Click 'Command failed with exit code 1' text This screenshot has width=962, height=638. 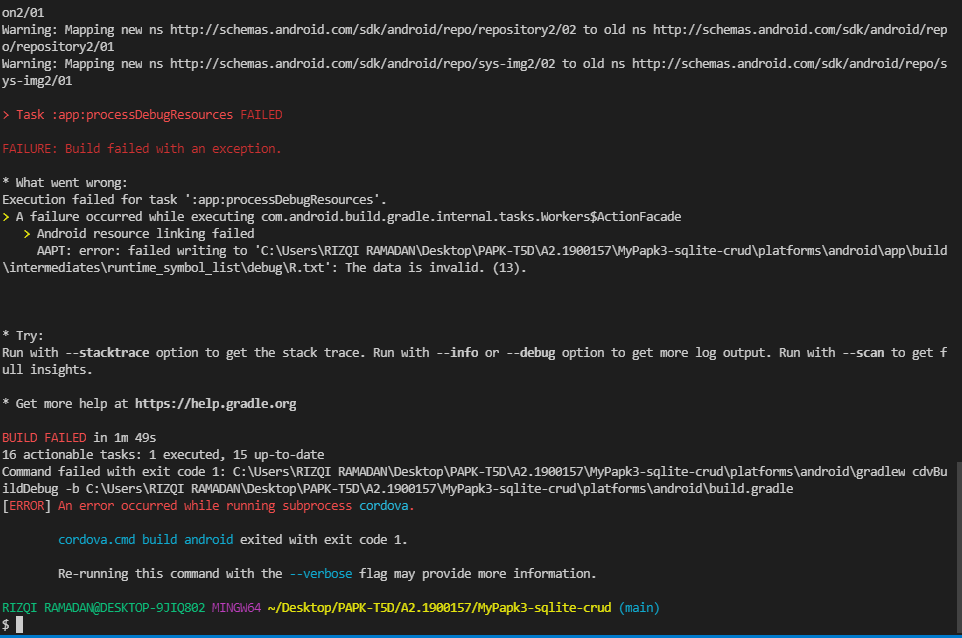pyautogui.click(x=114, y=472)
